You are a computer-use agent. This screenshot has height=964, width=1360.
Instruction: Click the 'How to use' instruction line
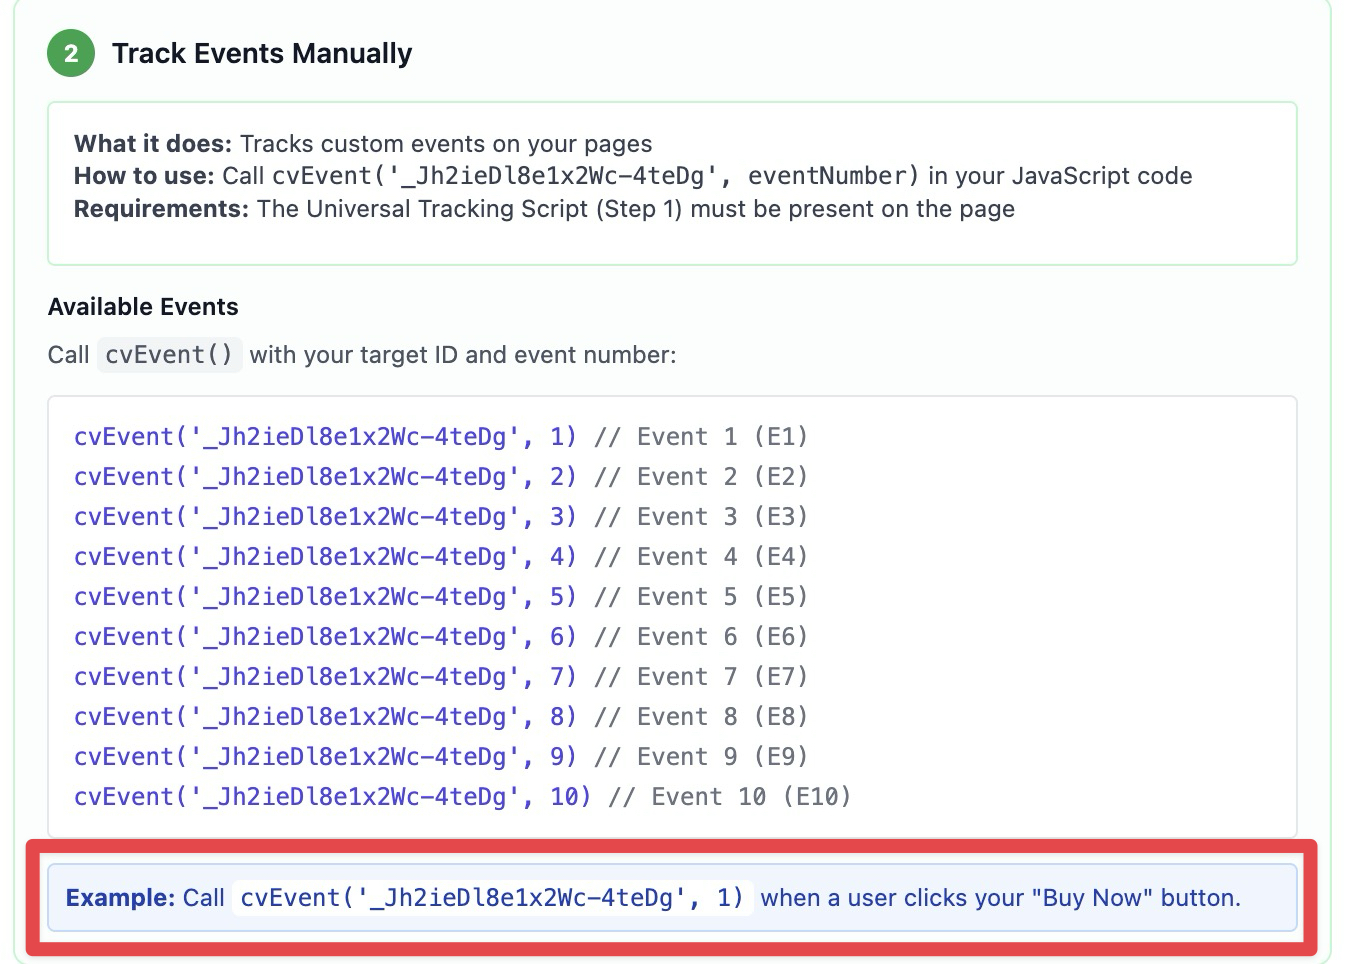633,176
